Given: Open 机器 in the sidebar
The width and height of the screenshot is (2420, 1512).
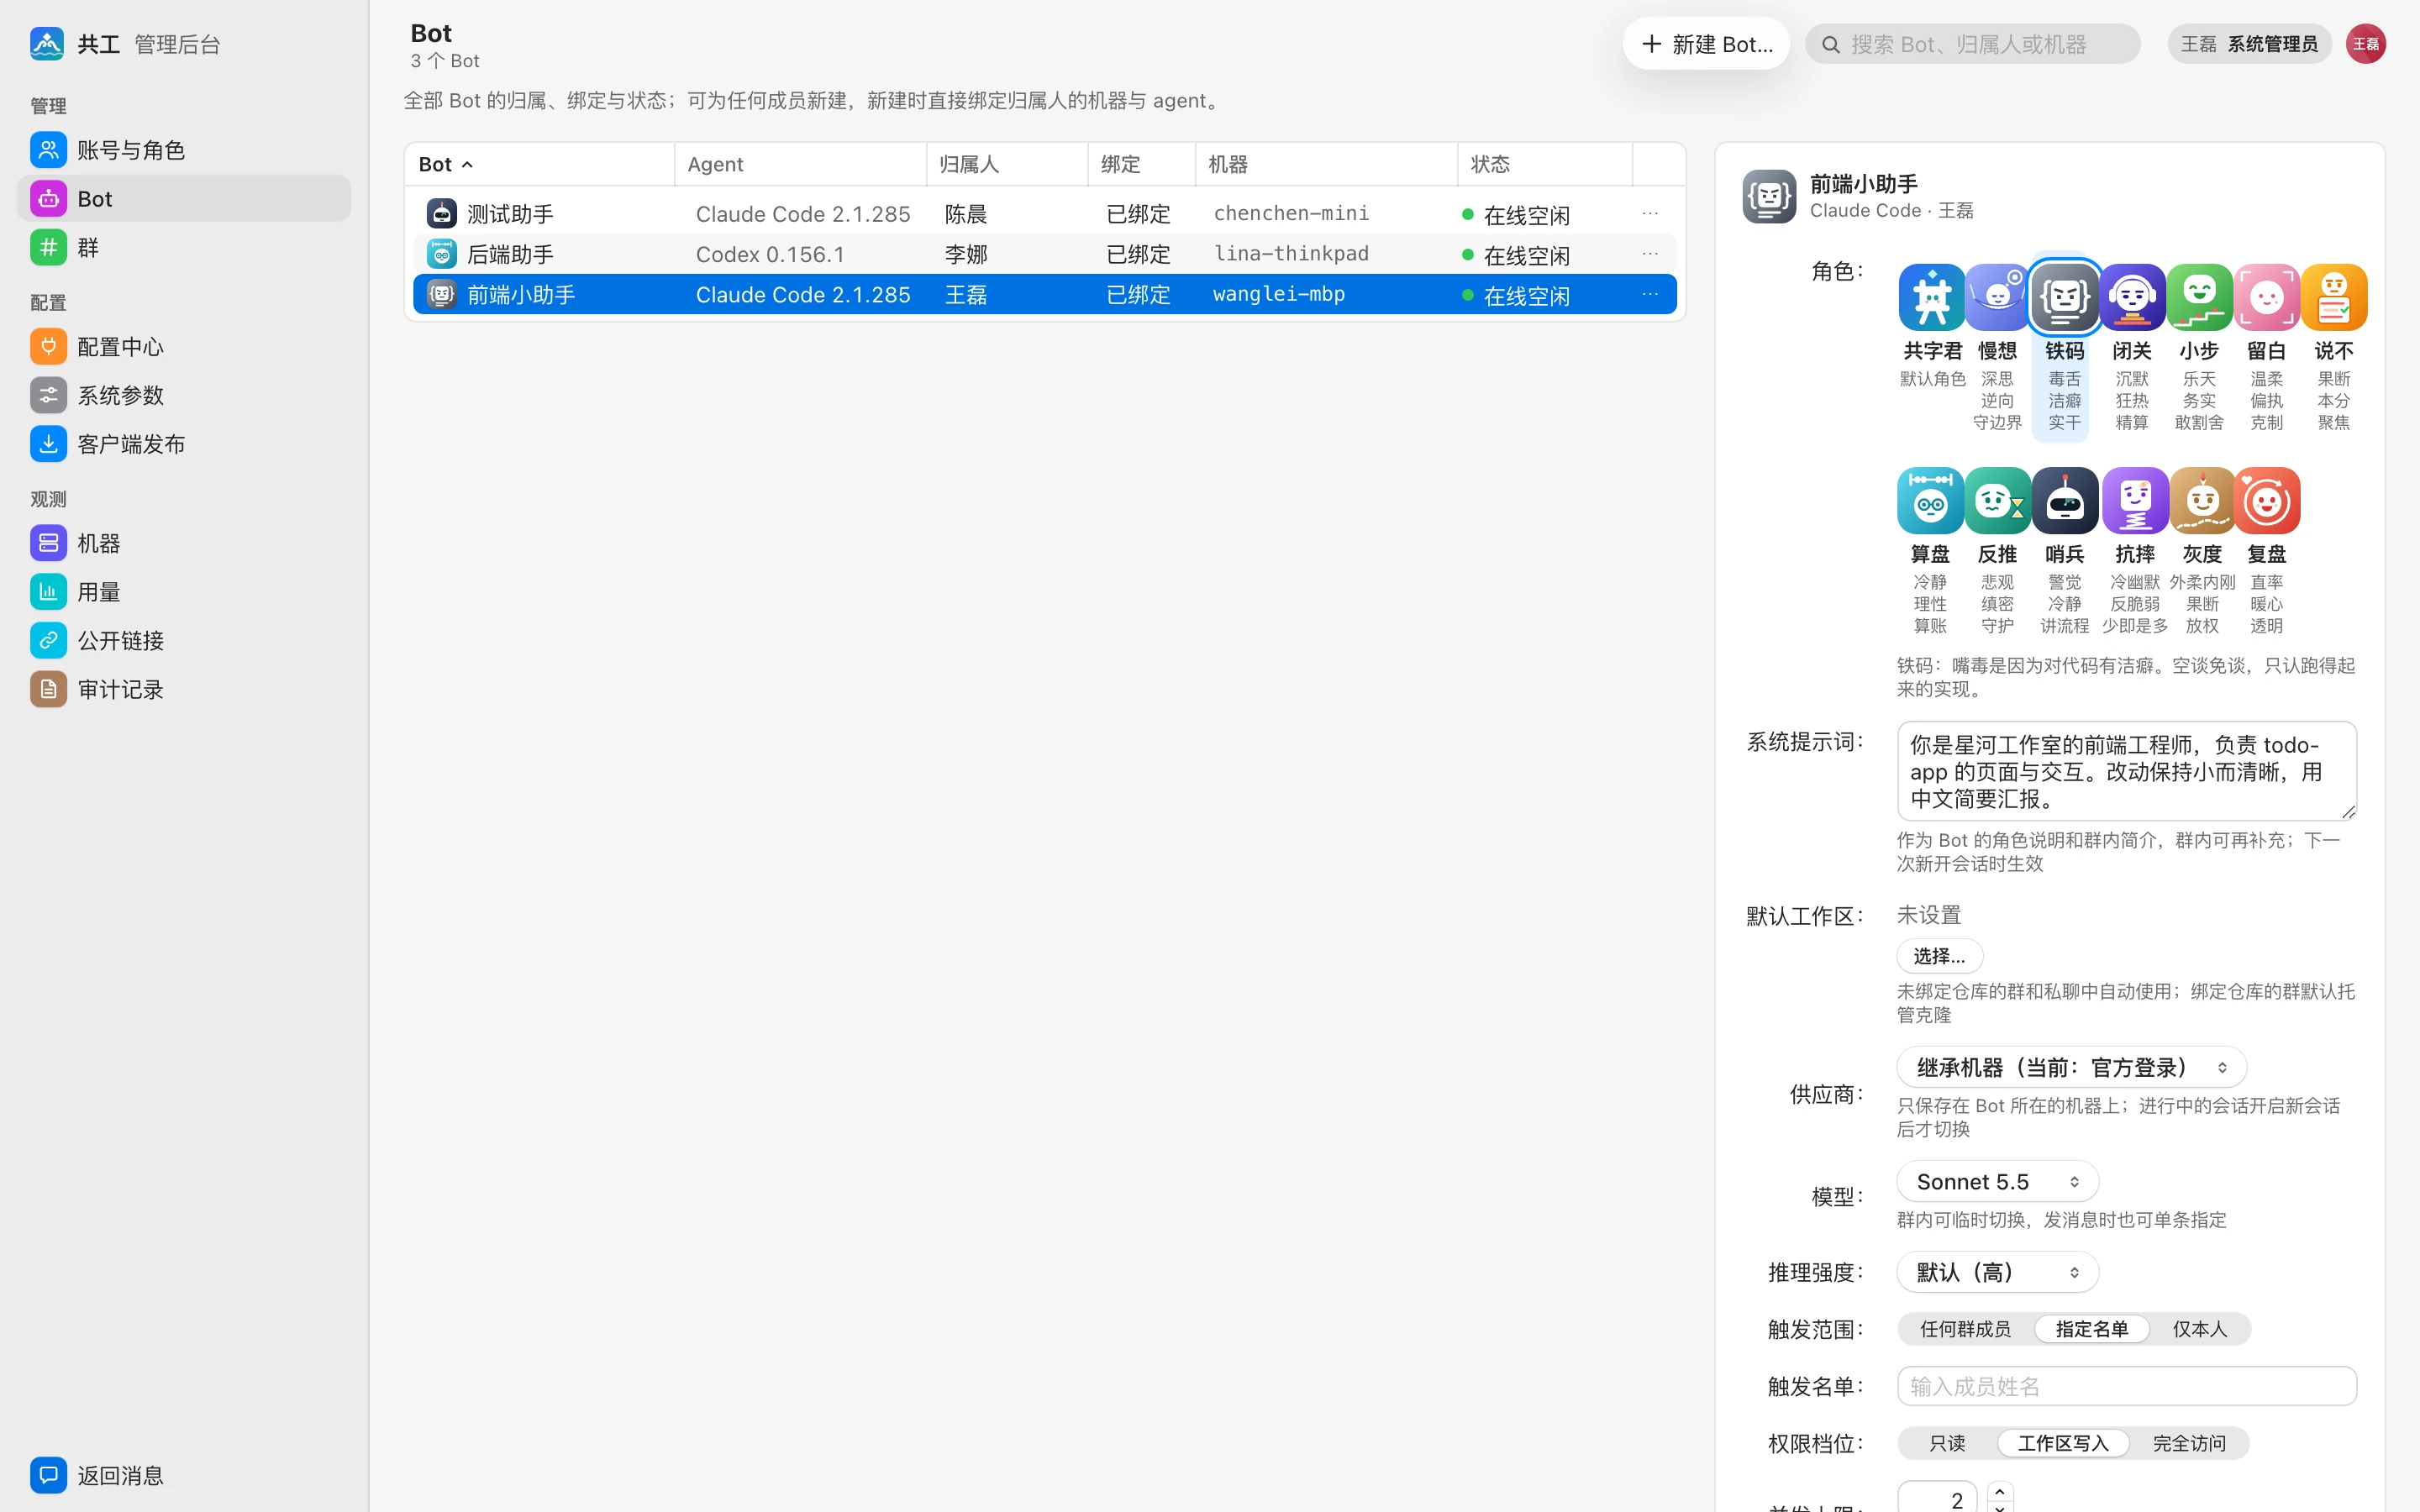Looking at the screenshot, I should pos(184,543).
